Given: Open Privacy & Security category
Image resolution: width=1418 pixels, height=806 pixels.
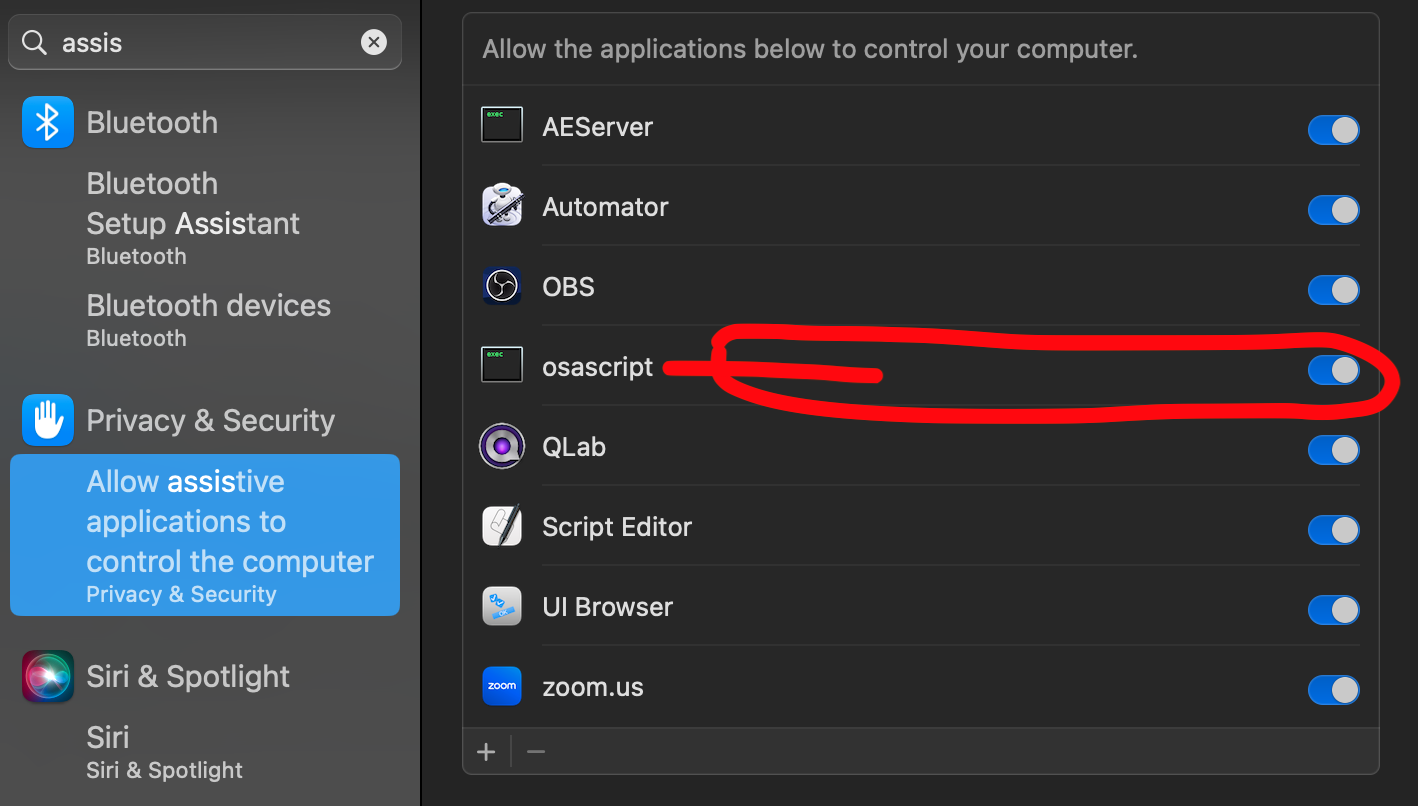Looking at the screenshot, I should (x=210, y=420).
